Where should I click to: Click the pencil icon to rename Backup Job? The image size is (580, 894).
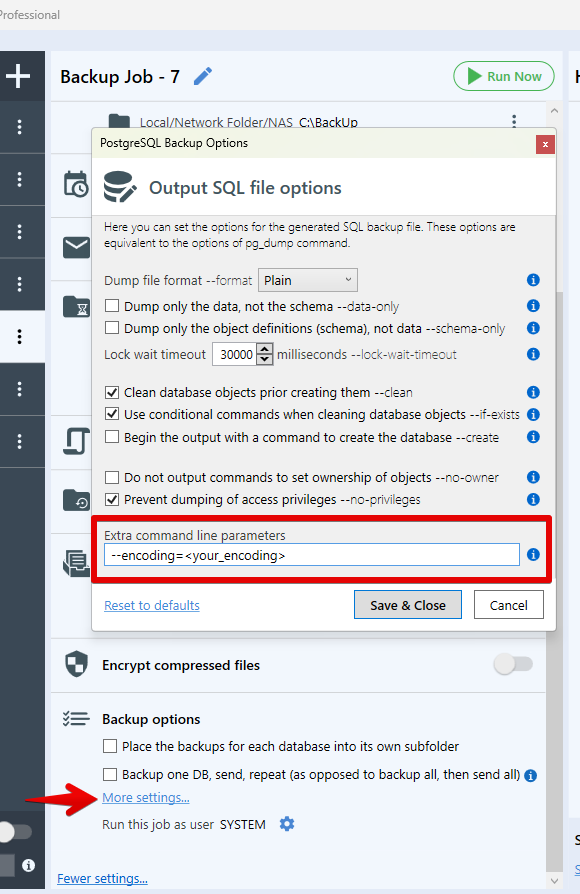(202, 76)
